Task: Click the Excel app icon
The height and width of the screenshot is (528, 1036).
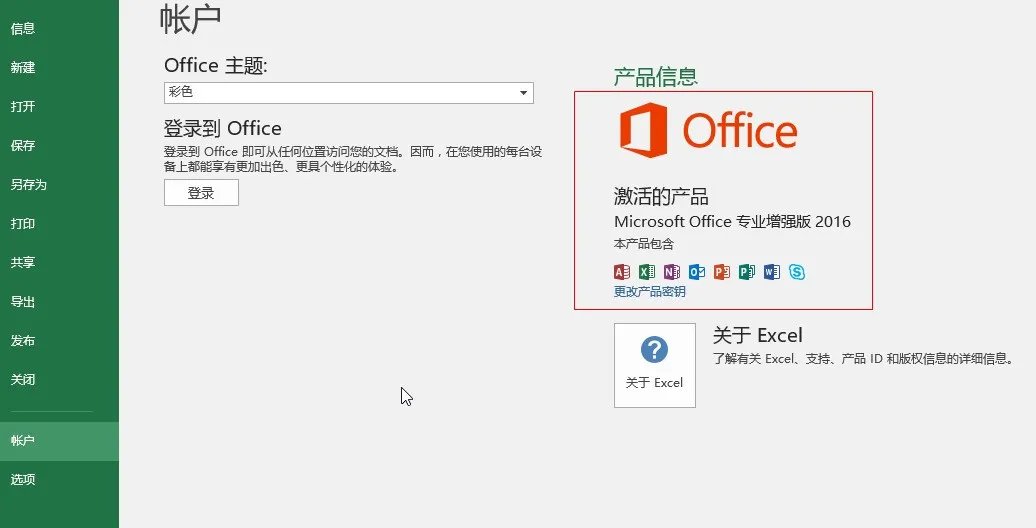Action: pos(647,272)
